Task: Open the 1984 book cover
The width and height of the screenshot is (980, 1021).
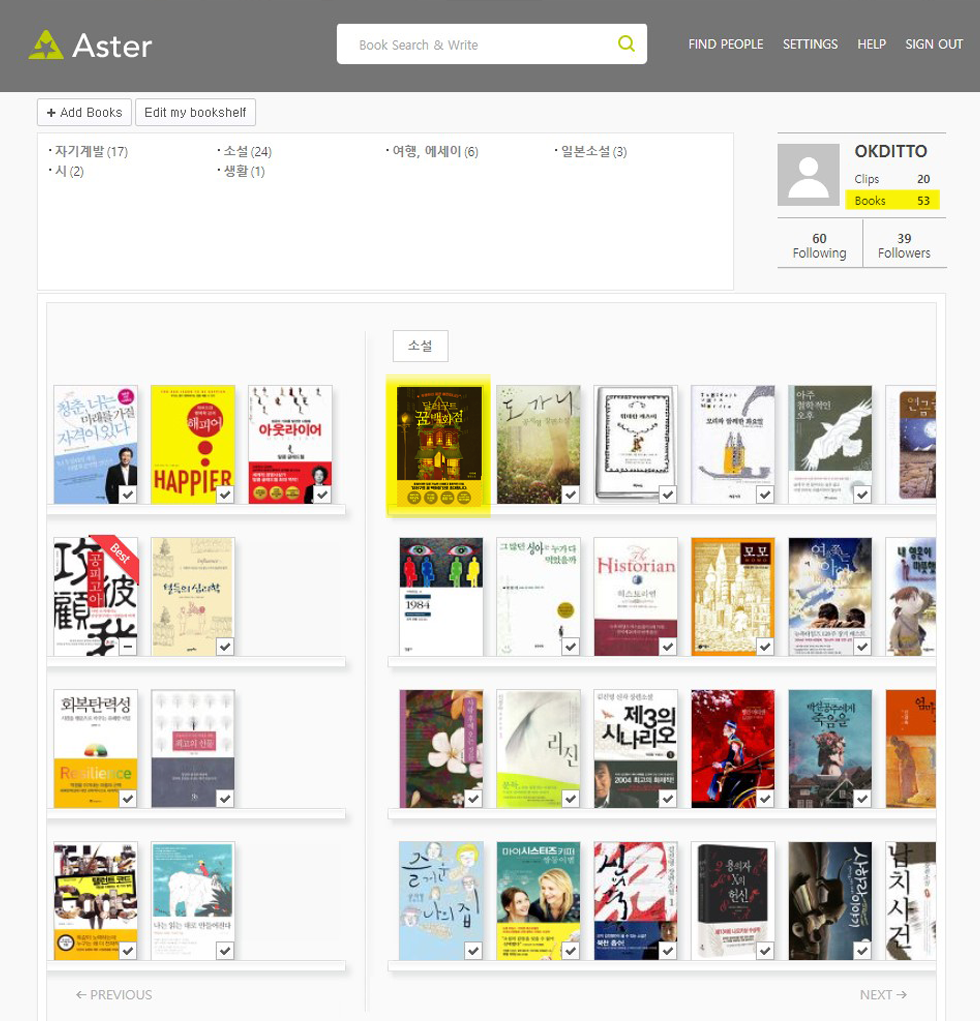Action: (441, 596)
